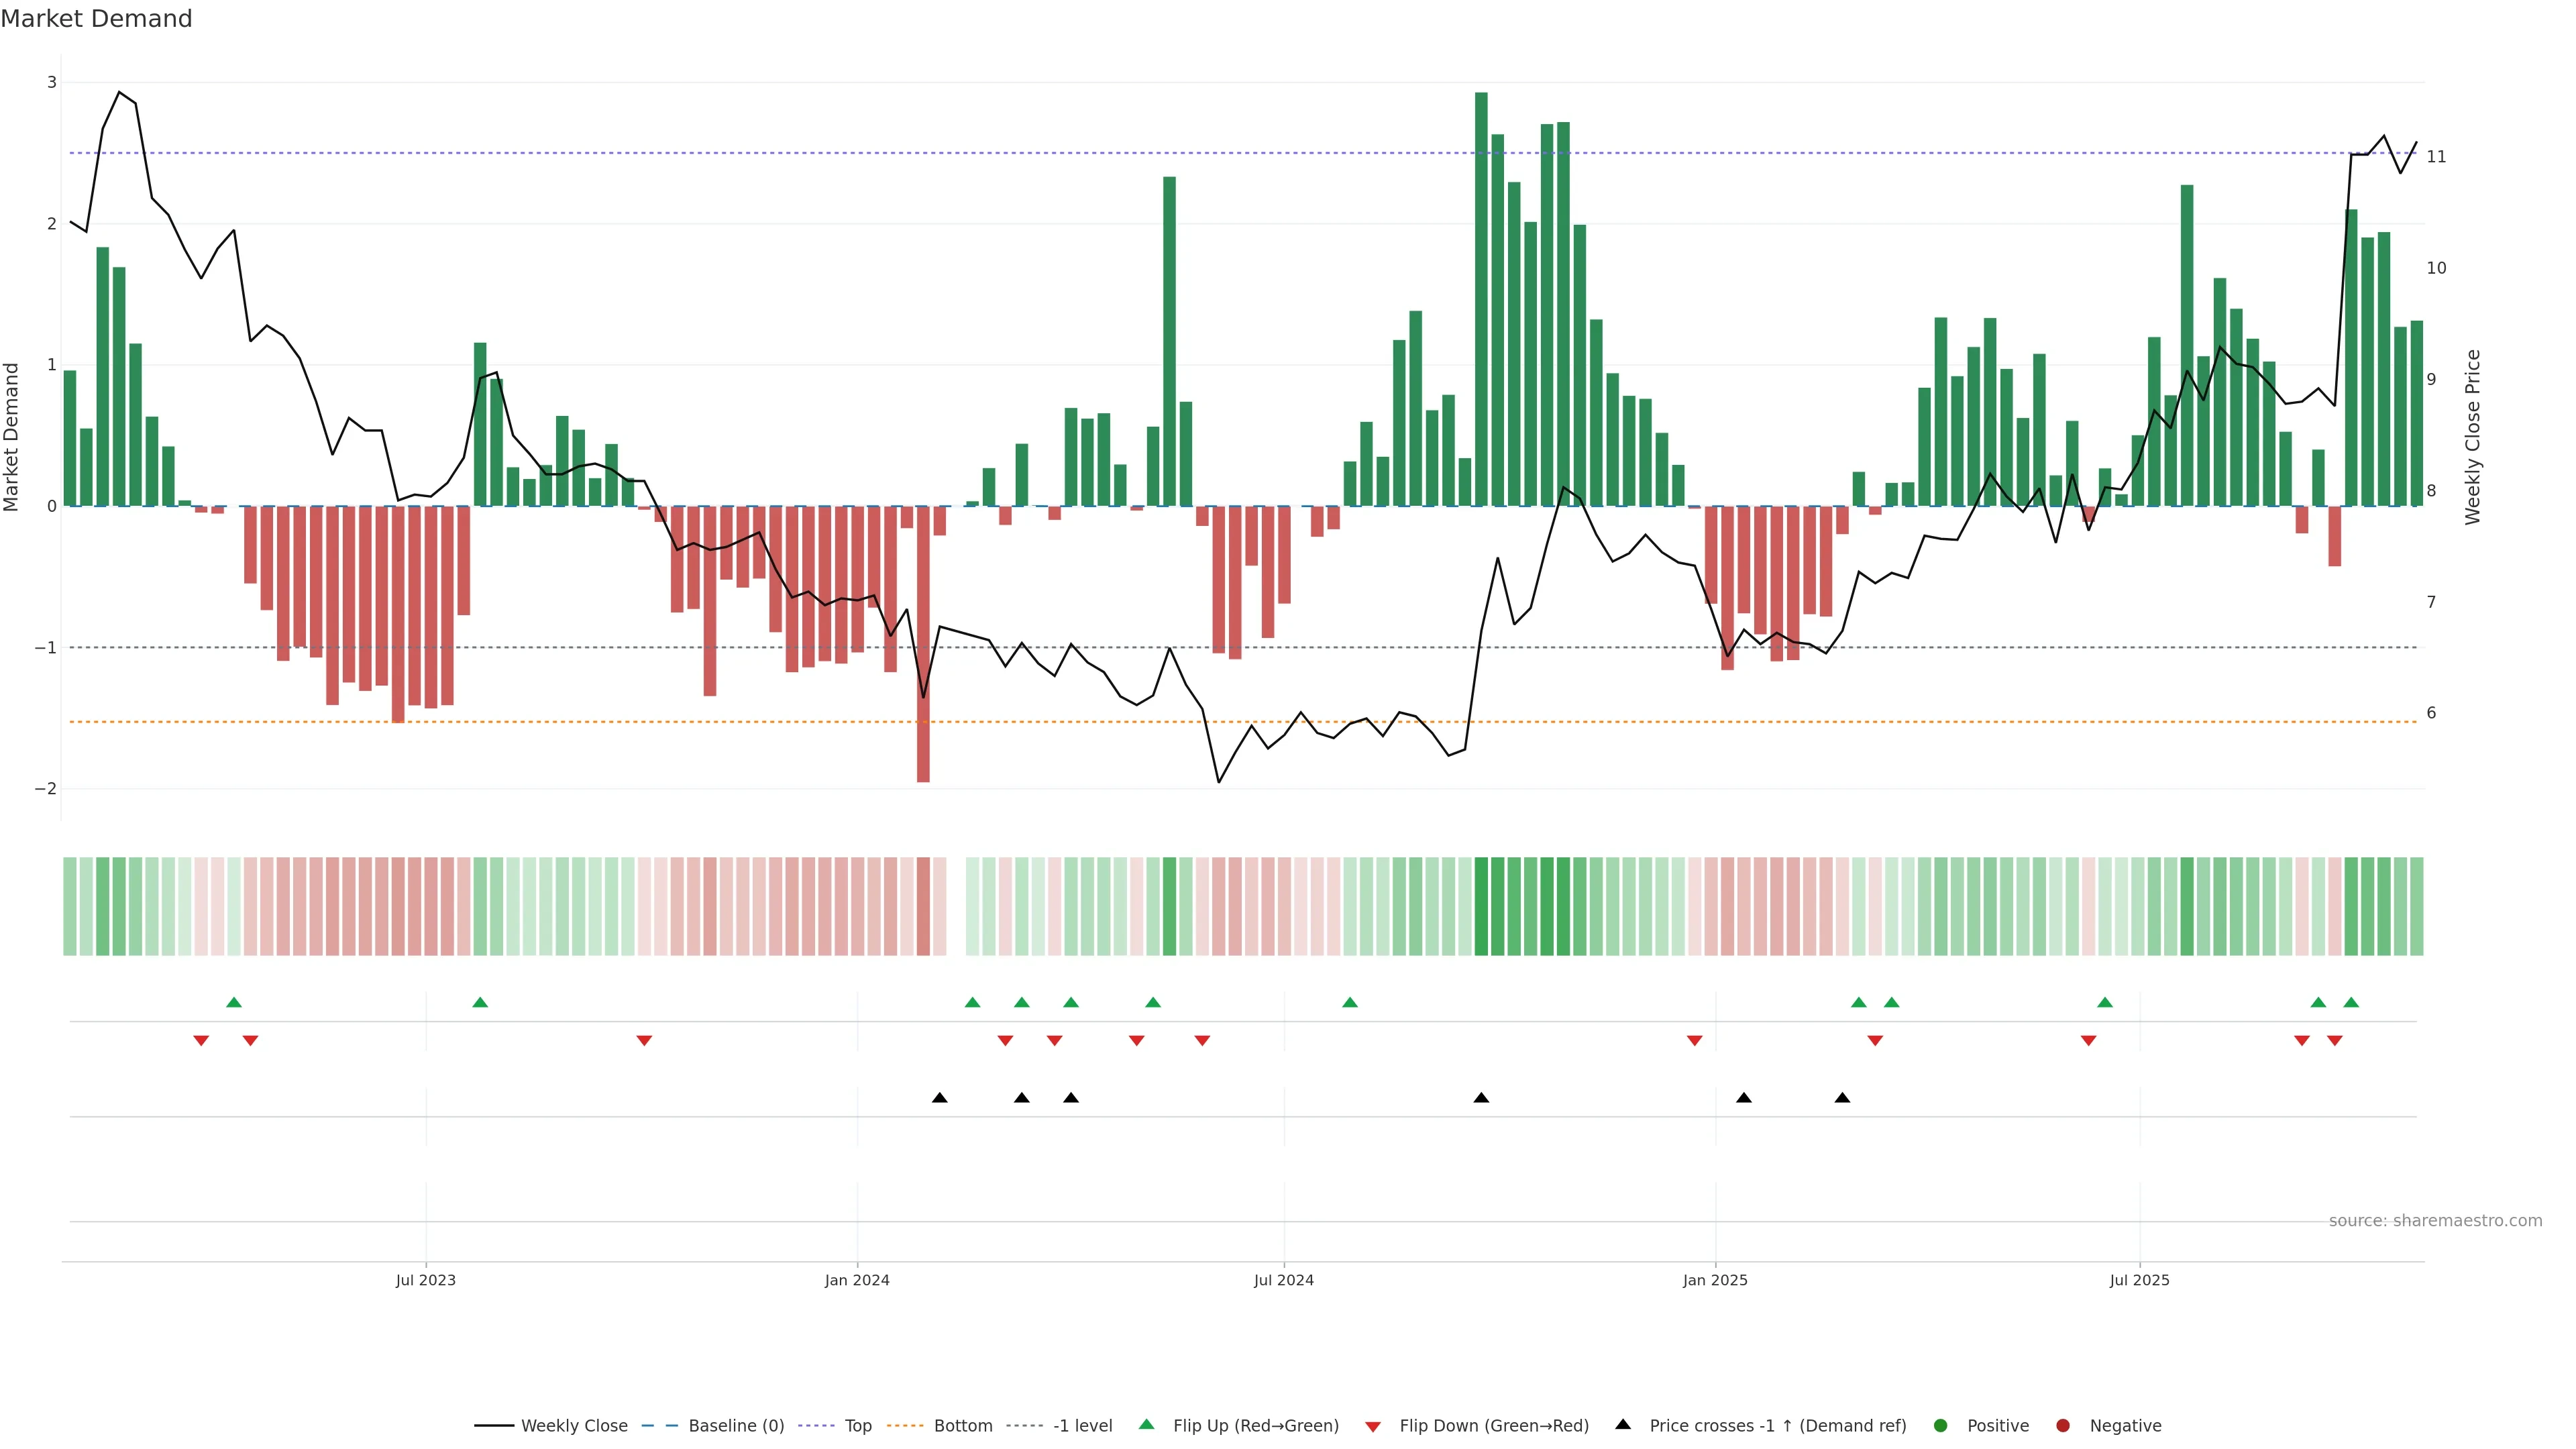Toggle the Top dotted line legend item
This screenshot has width=2576, height=1449.
click(x=857, y=1426)
